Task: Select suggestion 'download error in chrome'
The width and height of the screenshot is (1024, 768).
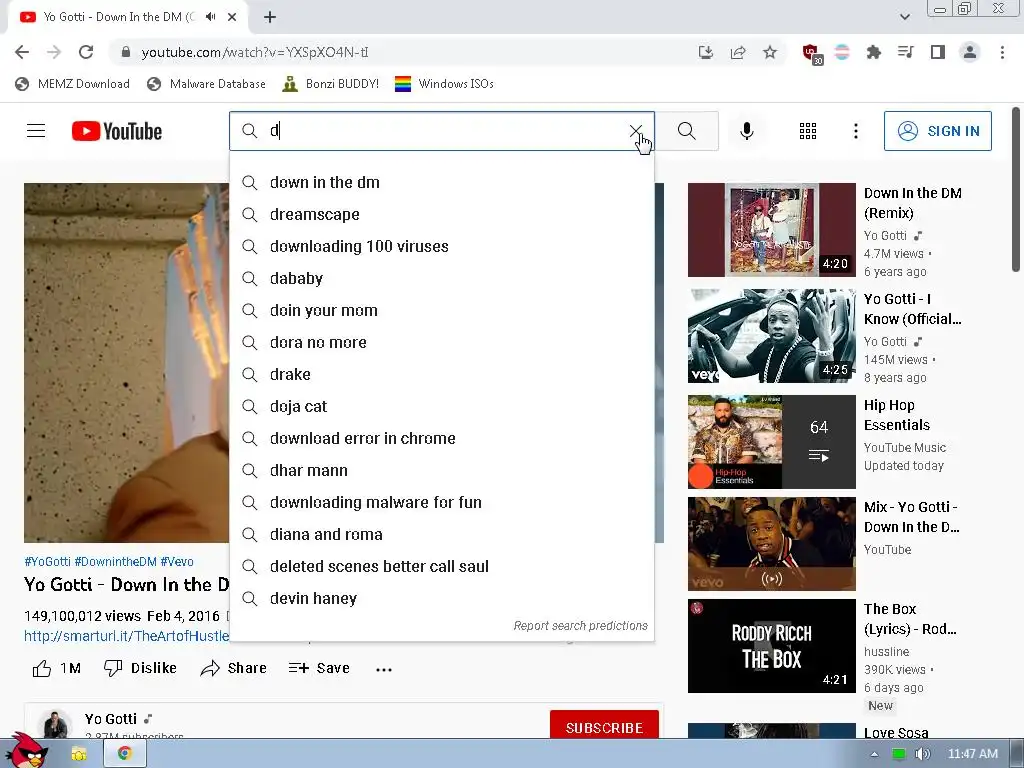Action: coord(441,438)
